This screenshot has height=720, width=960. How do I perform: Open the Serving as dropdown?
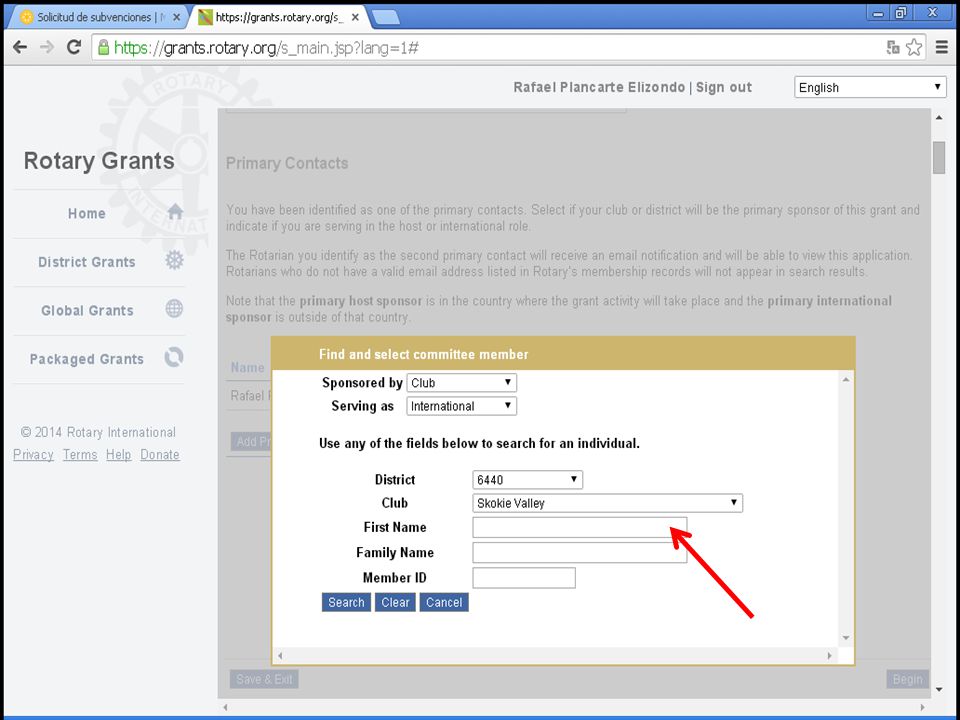(x=462, y=406)
